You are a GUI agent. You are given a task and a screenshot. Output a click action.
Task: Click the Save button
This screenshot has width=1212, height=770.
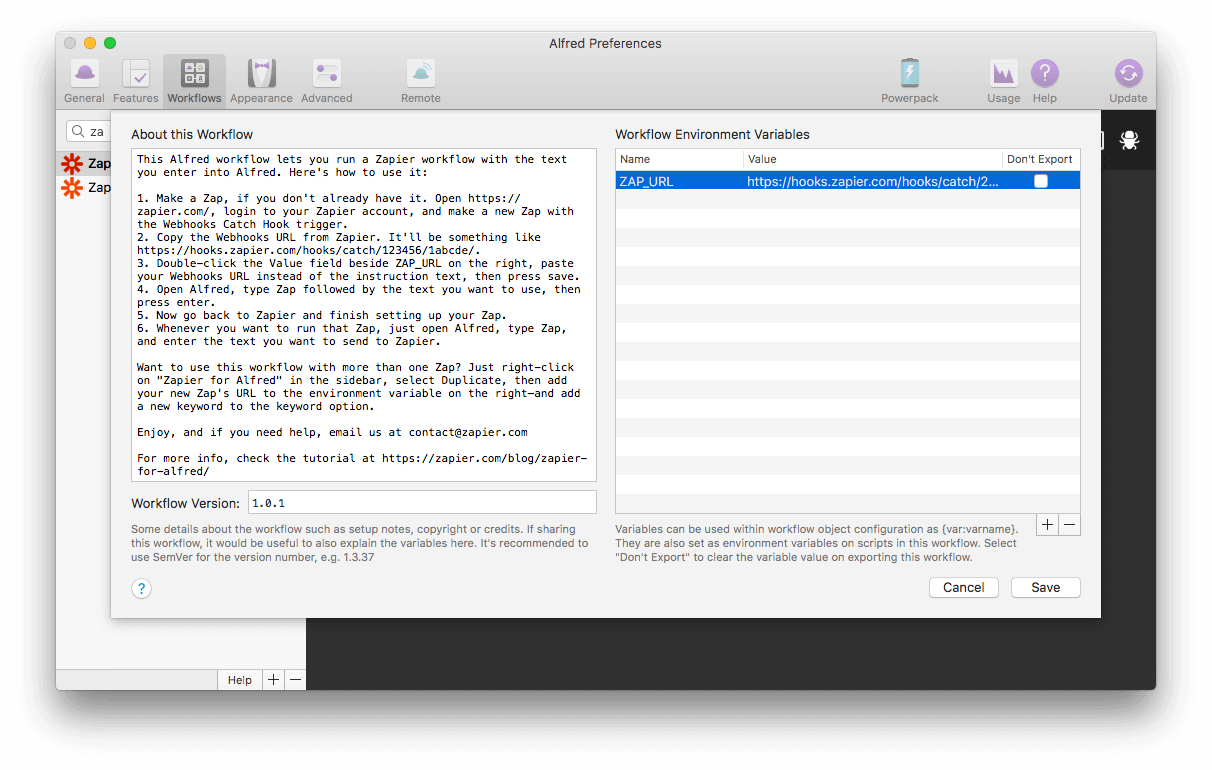tap(1045, 587)
